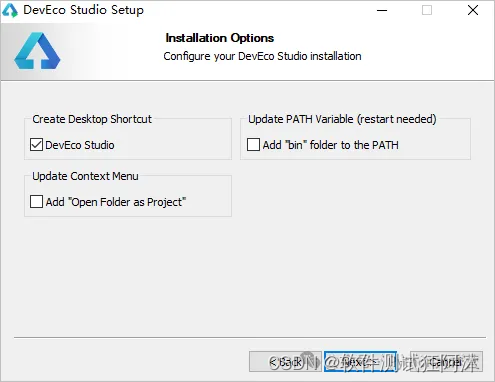
Task: Click the "Update PATH Variable (restart needed)" label
Action: click(x=342, y=119)
